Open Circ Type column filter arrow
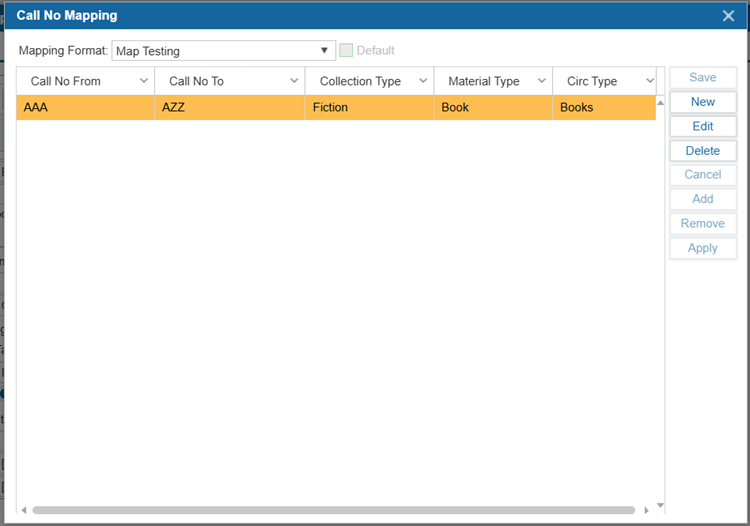 [645, 81]
